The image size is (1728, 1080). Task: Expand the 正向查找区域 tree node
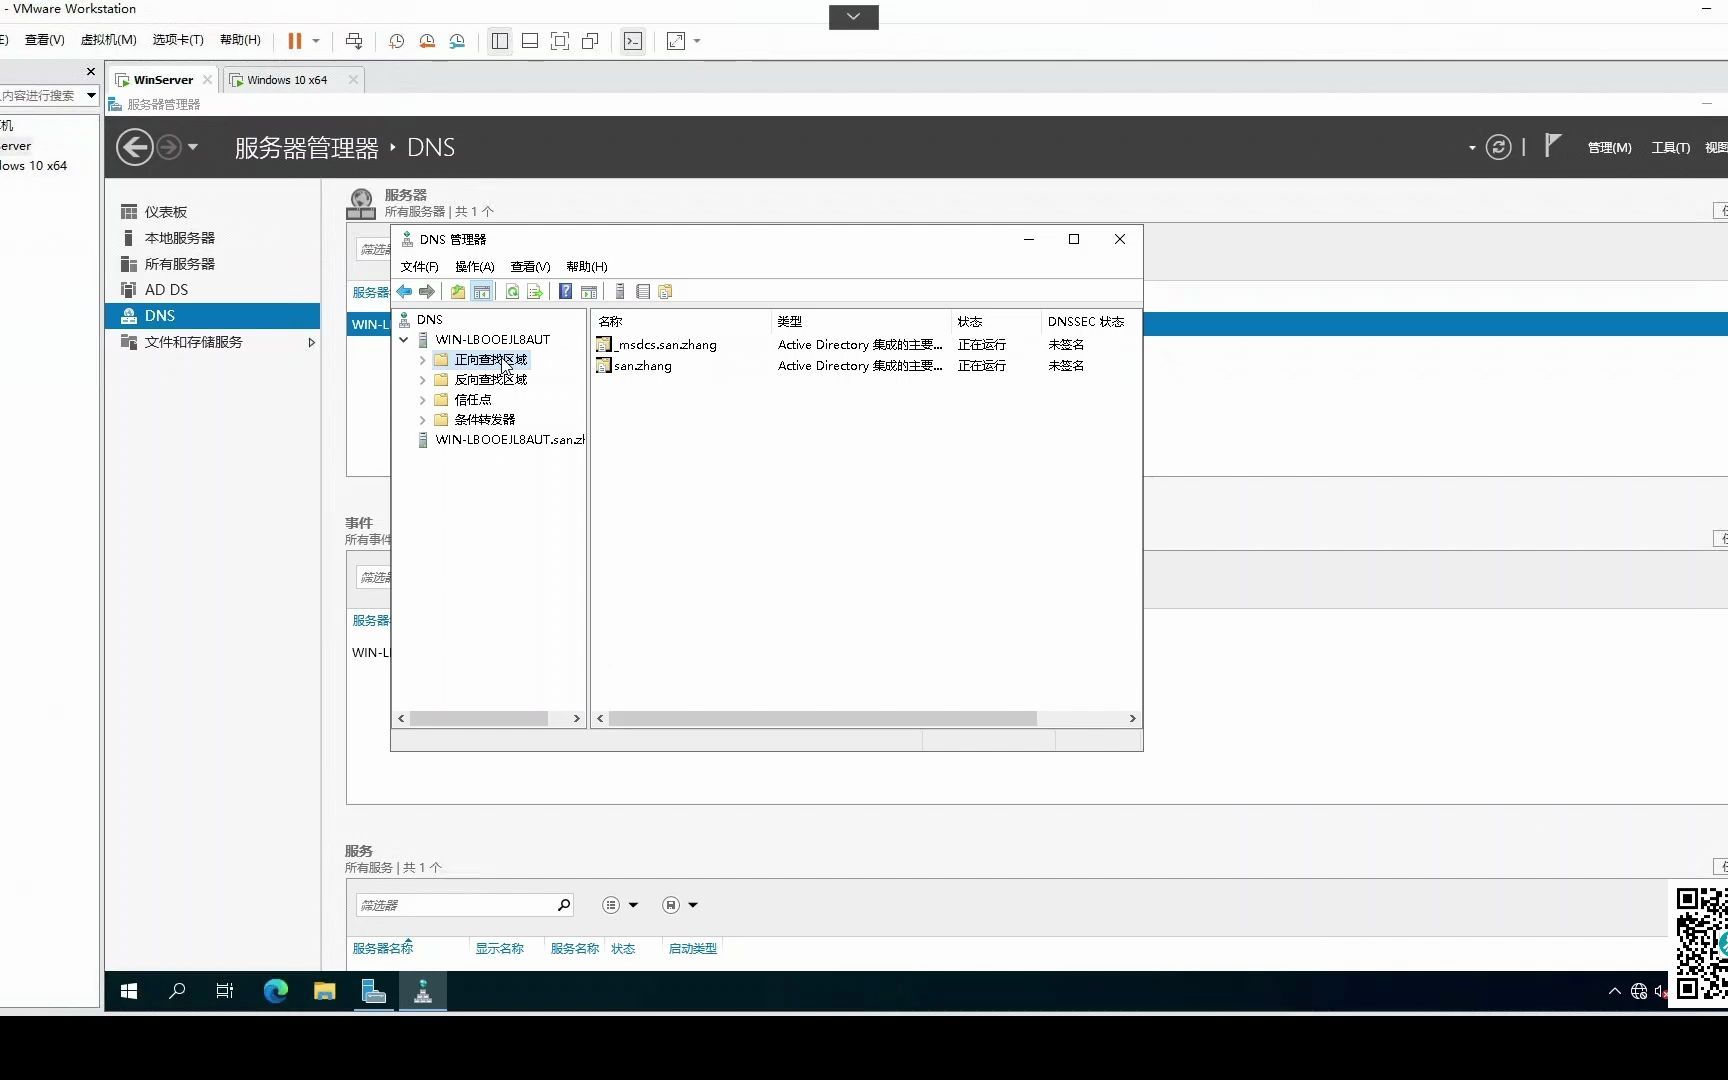[422, 359]
